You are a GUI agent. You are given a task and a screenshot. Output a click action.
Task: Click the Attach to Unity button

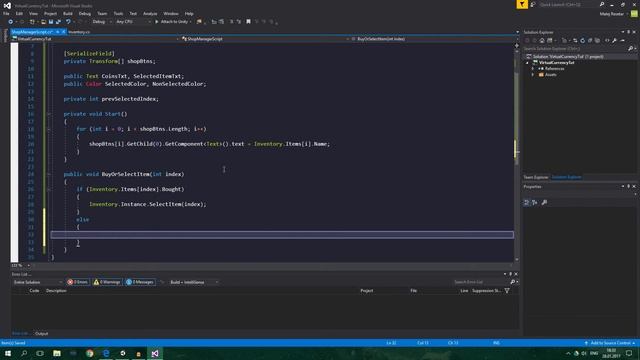click(173, 22)
